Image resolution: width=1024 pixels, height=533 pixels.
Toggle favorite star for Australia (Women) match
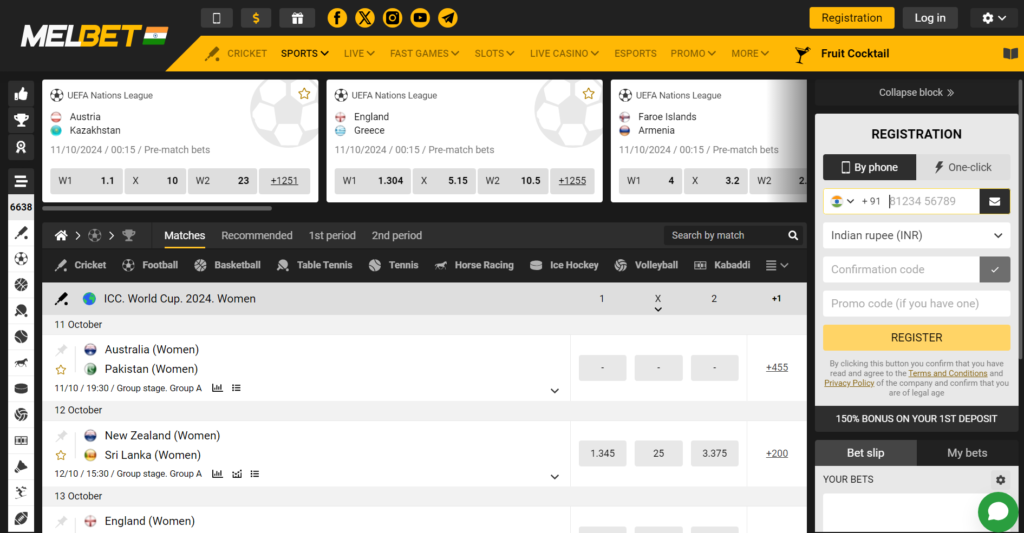pos(61,370)
